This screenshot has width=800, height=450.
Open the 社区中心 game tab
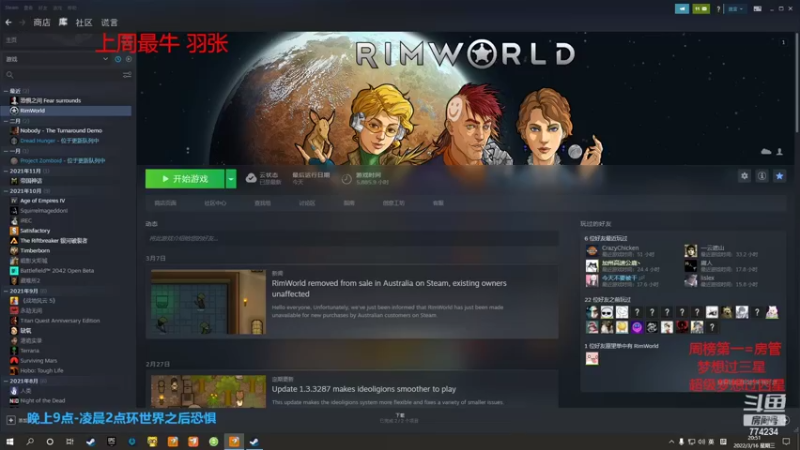(x=215, y=203)
